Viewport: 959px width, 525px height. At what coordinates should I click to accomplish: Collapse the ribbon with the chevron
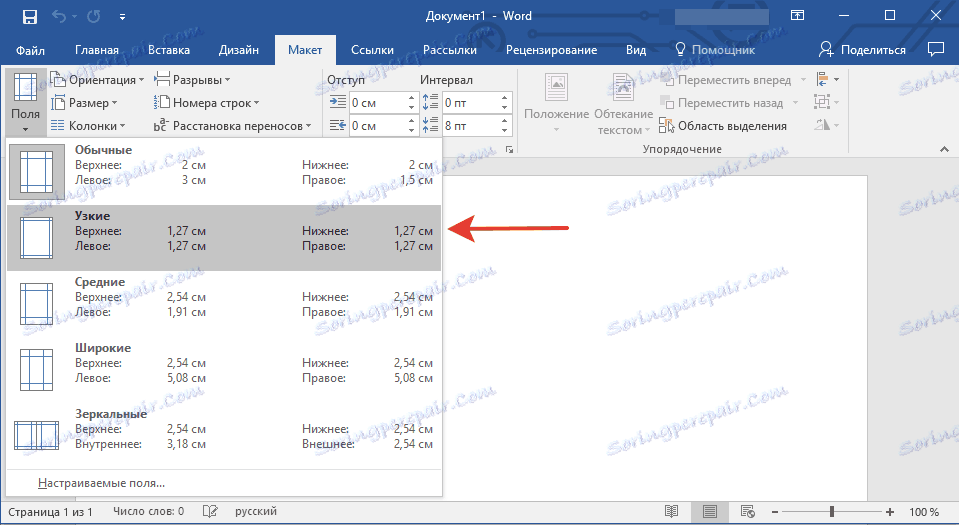(x=944, y=149)
